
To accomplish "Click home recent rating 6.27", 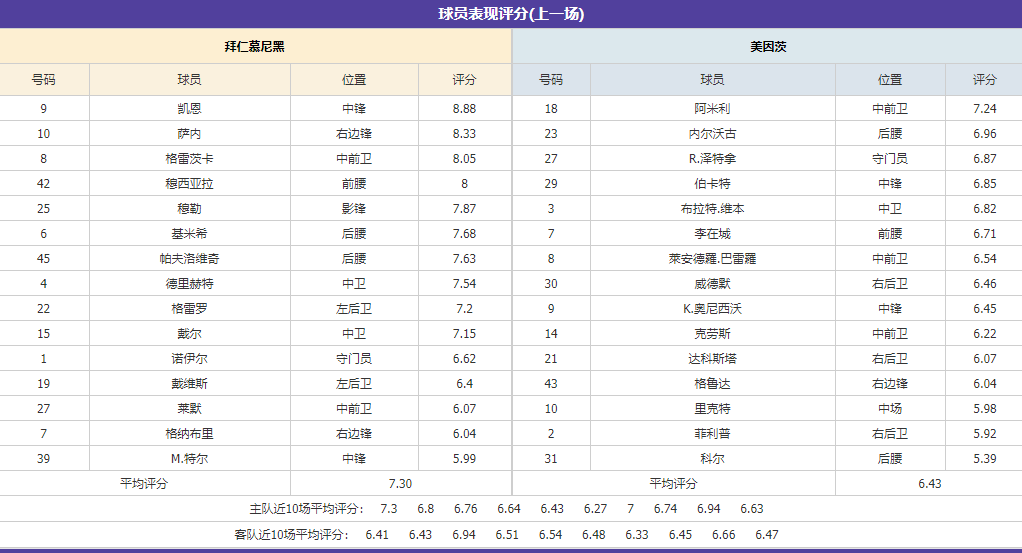I will (x=595, y=509).
